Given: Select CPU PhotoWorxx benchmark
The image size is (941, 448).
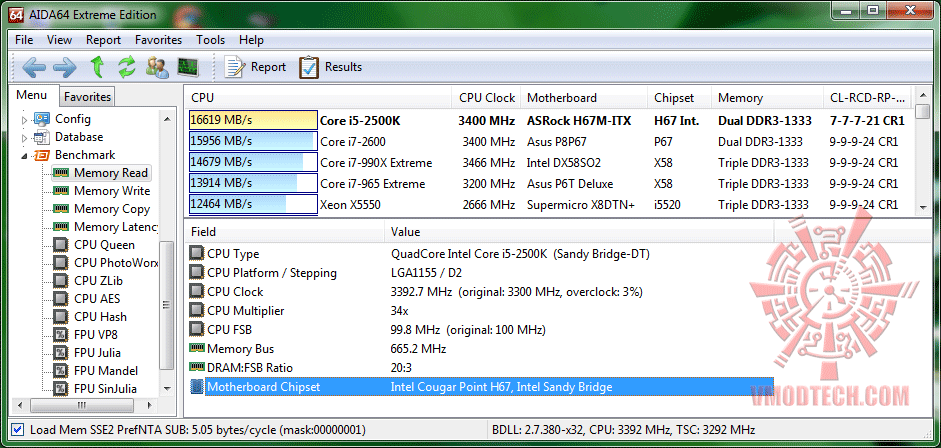Looking at the screenshot, I should pos(115,263).
